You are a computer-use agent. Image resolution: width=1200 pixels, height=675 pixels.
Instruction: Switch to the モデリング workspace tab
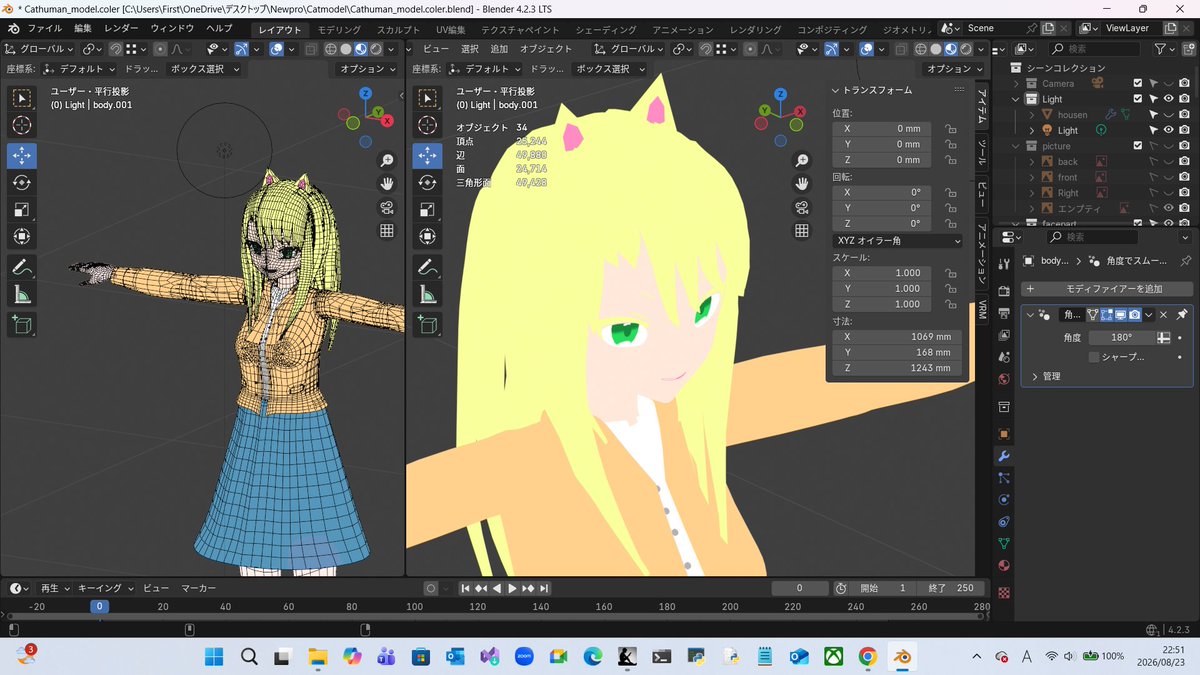[339, 29]
